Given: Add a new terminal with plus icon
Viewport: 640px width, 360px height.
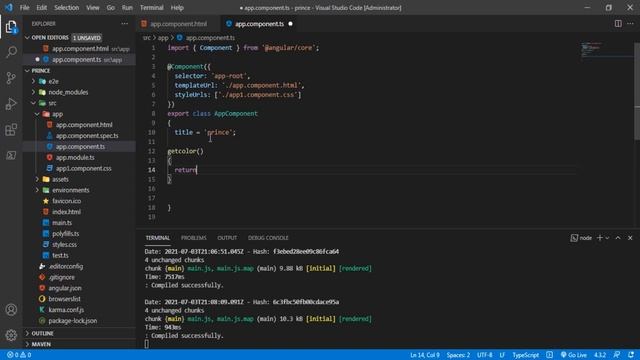Looking at the screenshot, I should 600,238.
